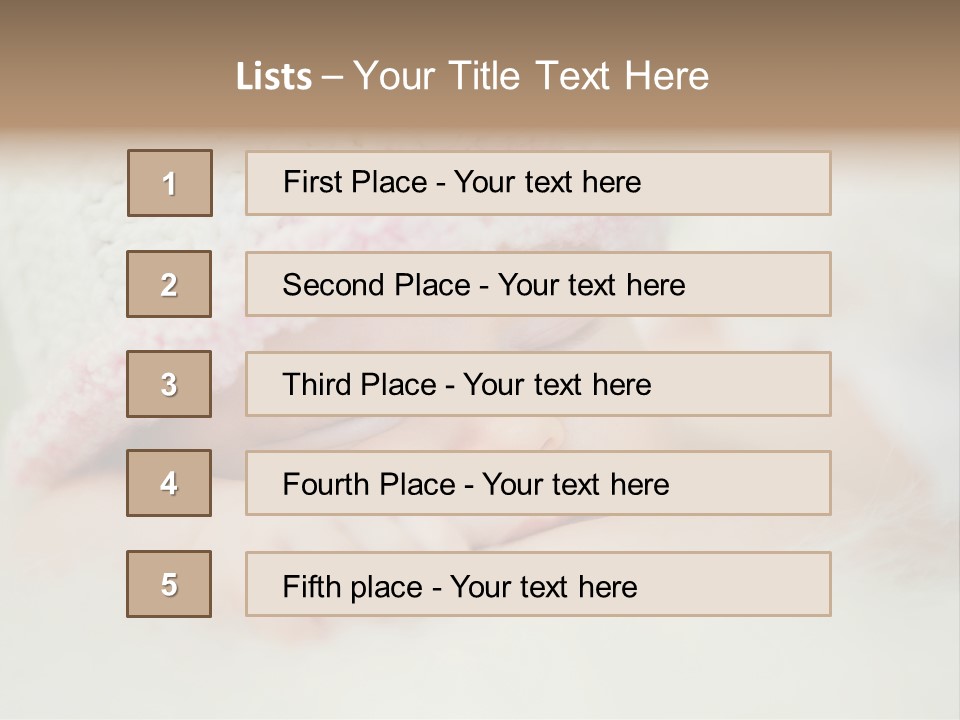
Task: Click the number 2 square
Action: pos(169,284)
